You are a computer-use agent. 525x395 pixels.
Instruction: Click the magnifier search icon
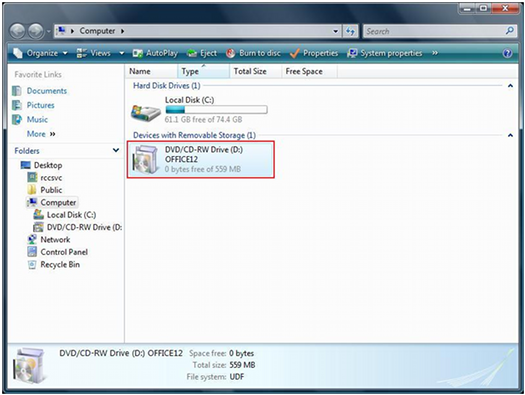click(x=510, y=31)
